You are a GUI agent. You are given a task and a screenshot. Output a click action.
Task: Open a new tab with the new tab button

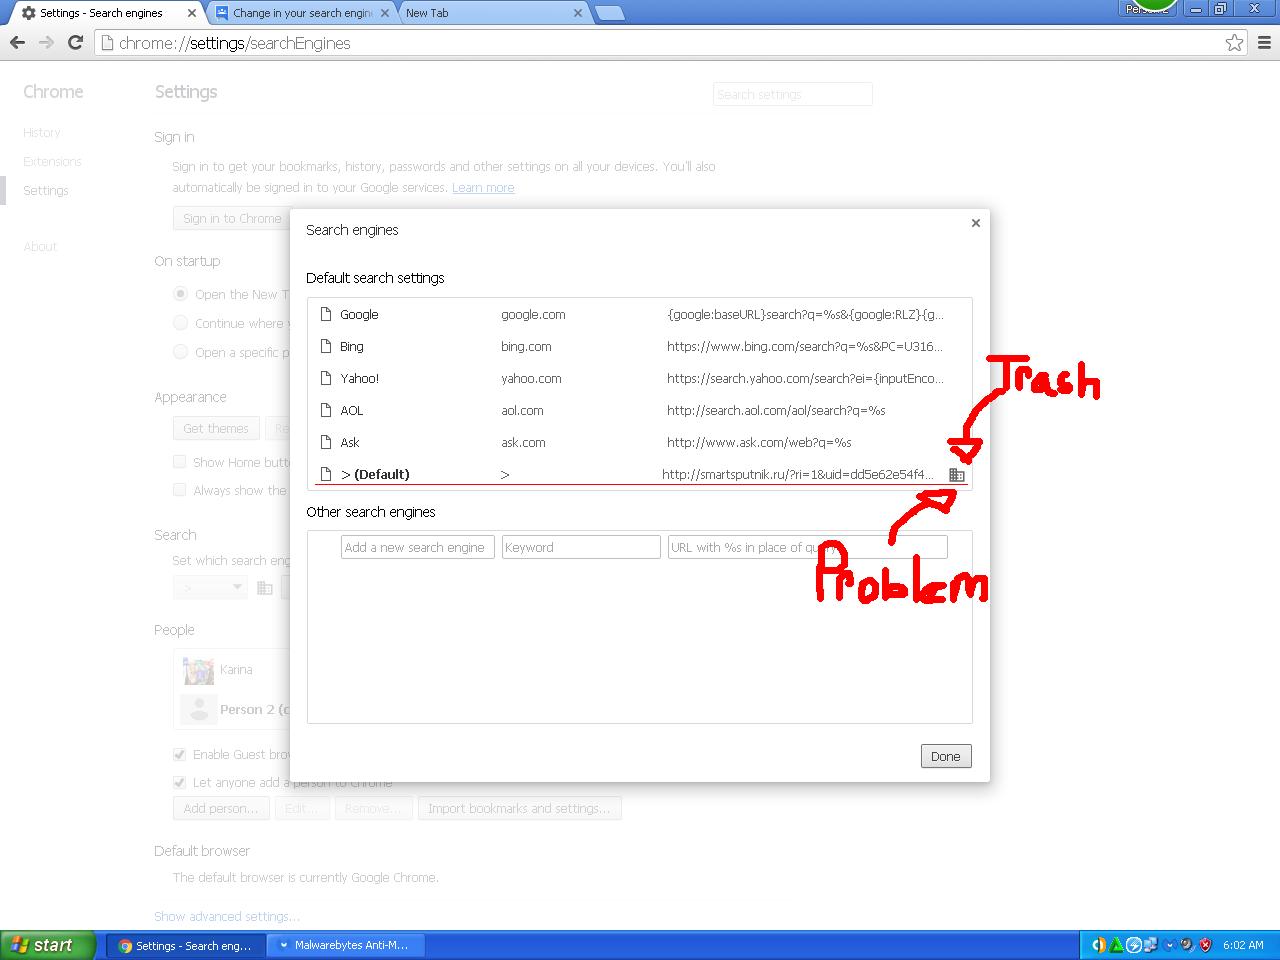[x=609, y=13]
